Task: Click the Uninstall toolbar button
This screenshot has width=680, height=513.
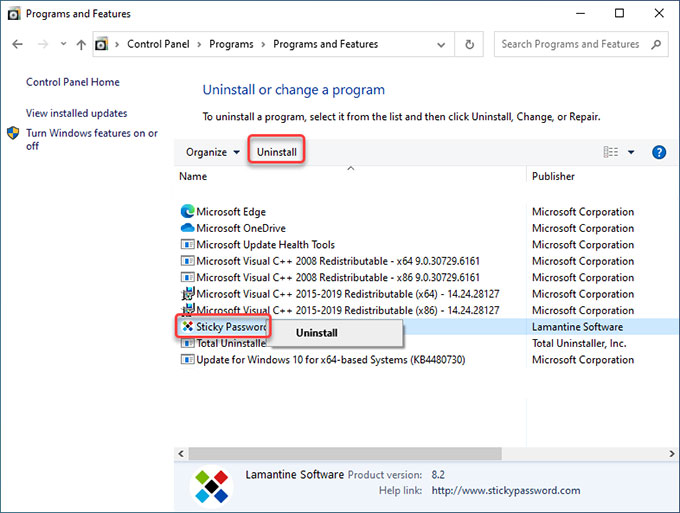Action: coord(277,152)
